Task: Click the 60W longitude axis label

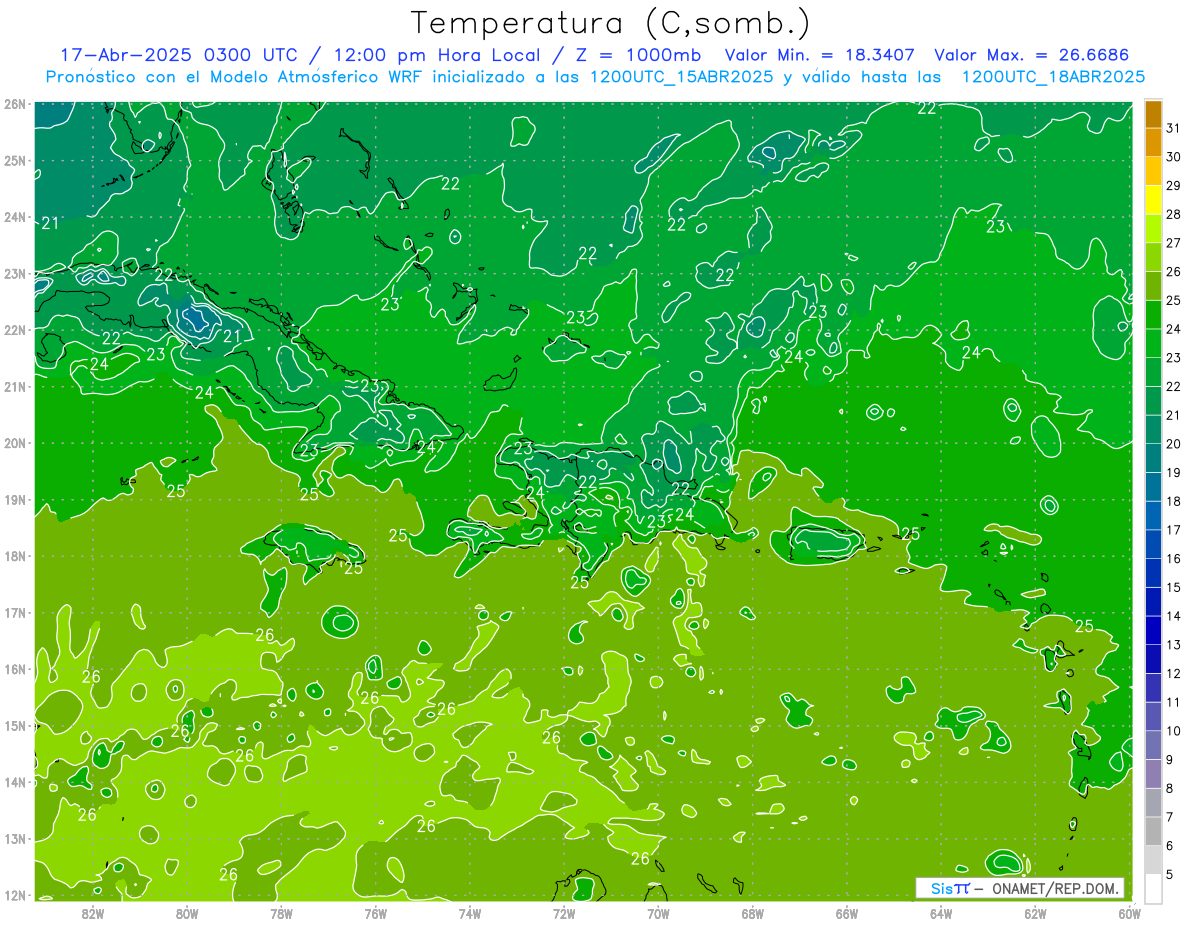Action: [1129, 913]
